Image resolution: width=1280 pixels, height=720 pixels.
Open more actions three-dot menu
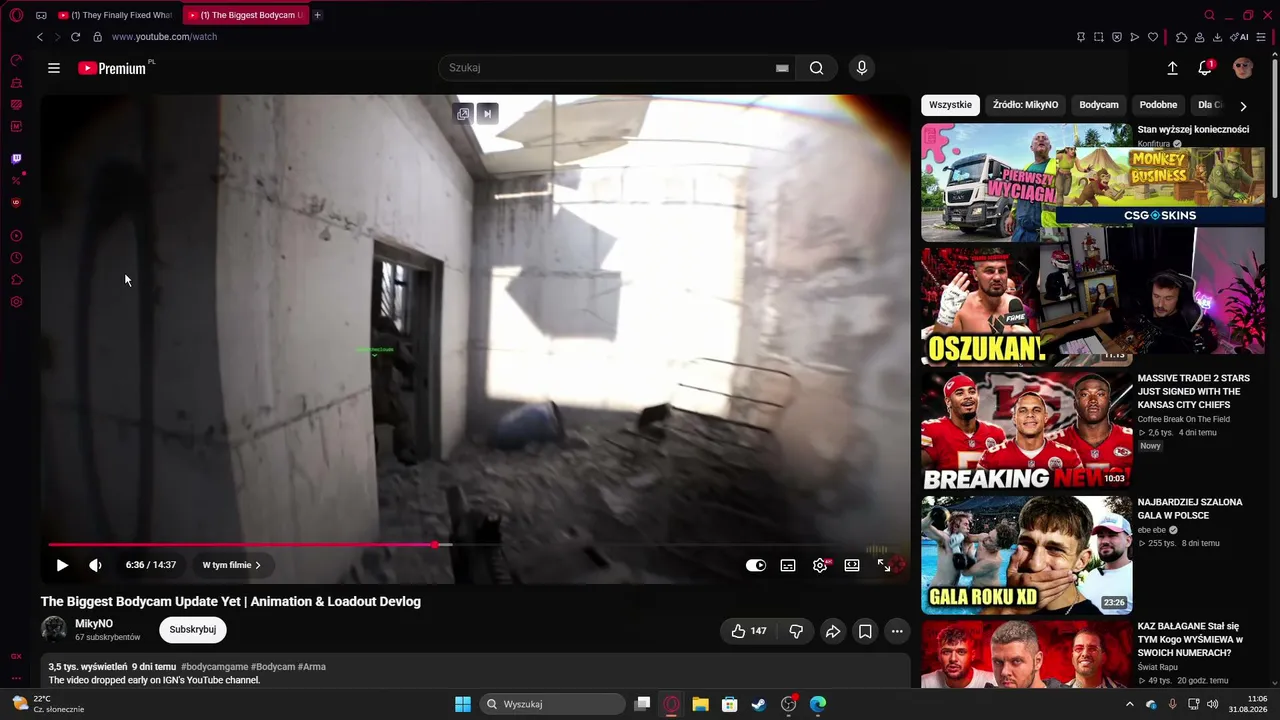[897, 631]
